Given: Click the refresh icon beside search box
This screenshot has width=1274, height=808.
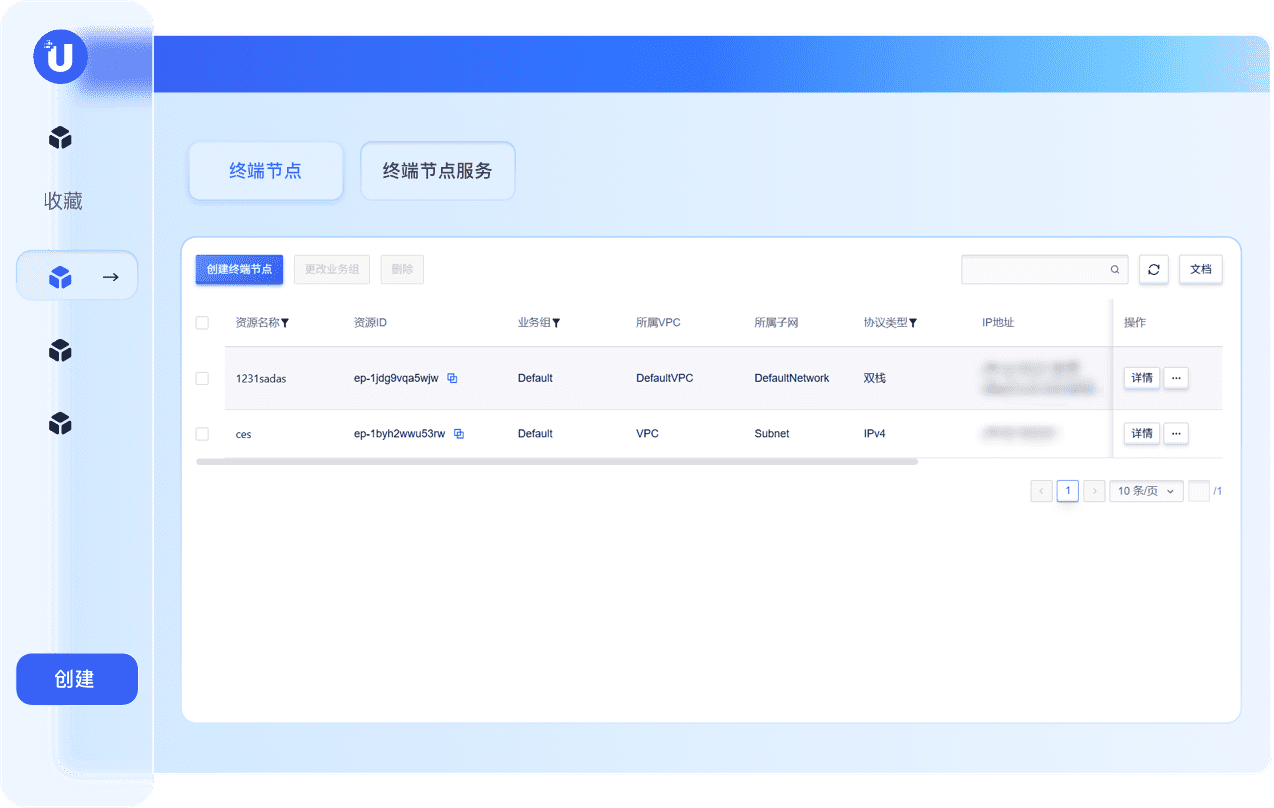Looking at the screenshot, I should [1154, 269].
